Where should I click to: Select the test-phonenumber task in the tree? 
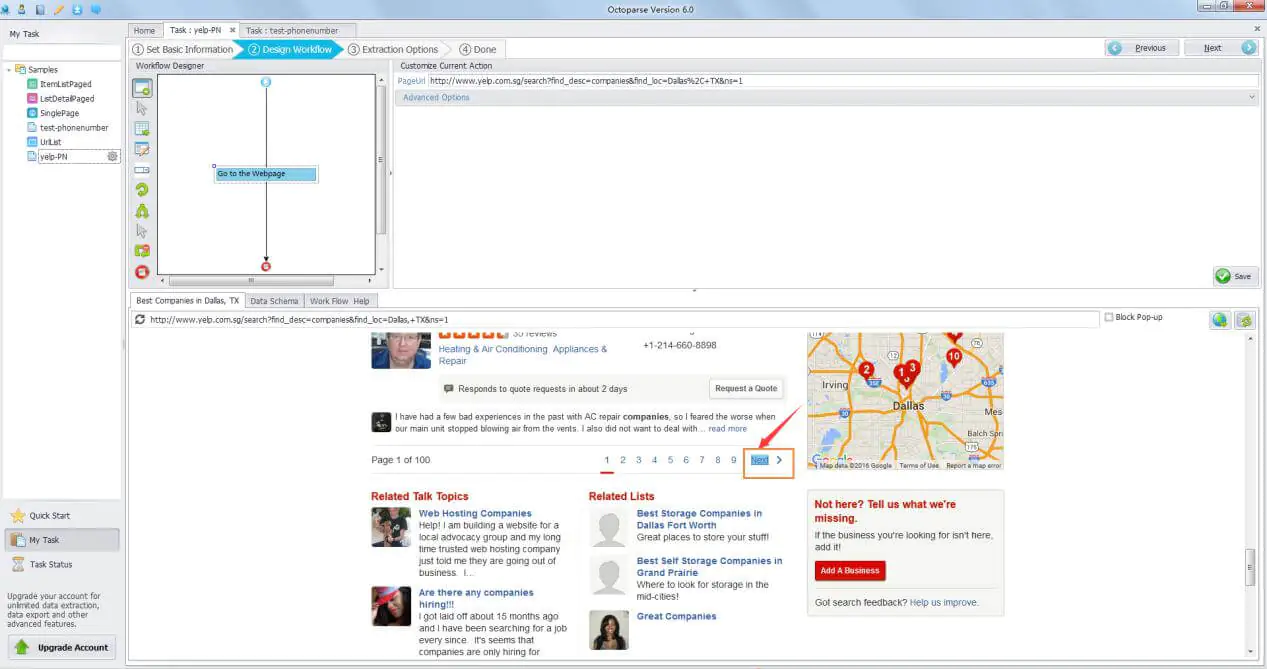tap(74, 128)
